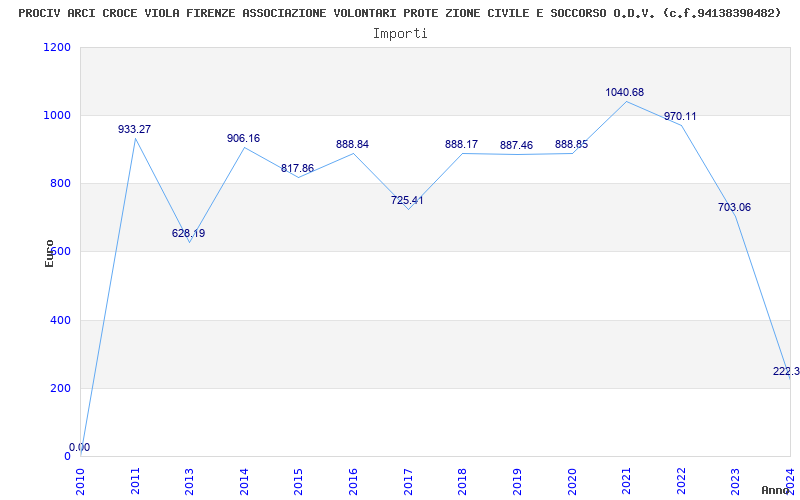Click the chart title mentioning PROCIV ARCI CROCE VIOLA
The image size is (800, 500).
pyautogui.click(x=399, y=14)
